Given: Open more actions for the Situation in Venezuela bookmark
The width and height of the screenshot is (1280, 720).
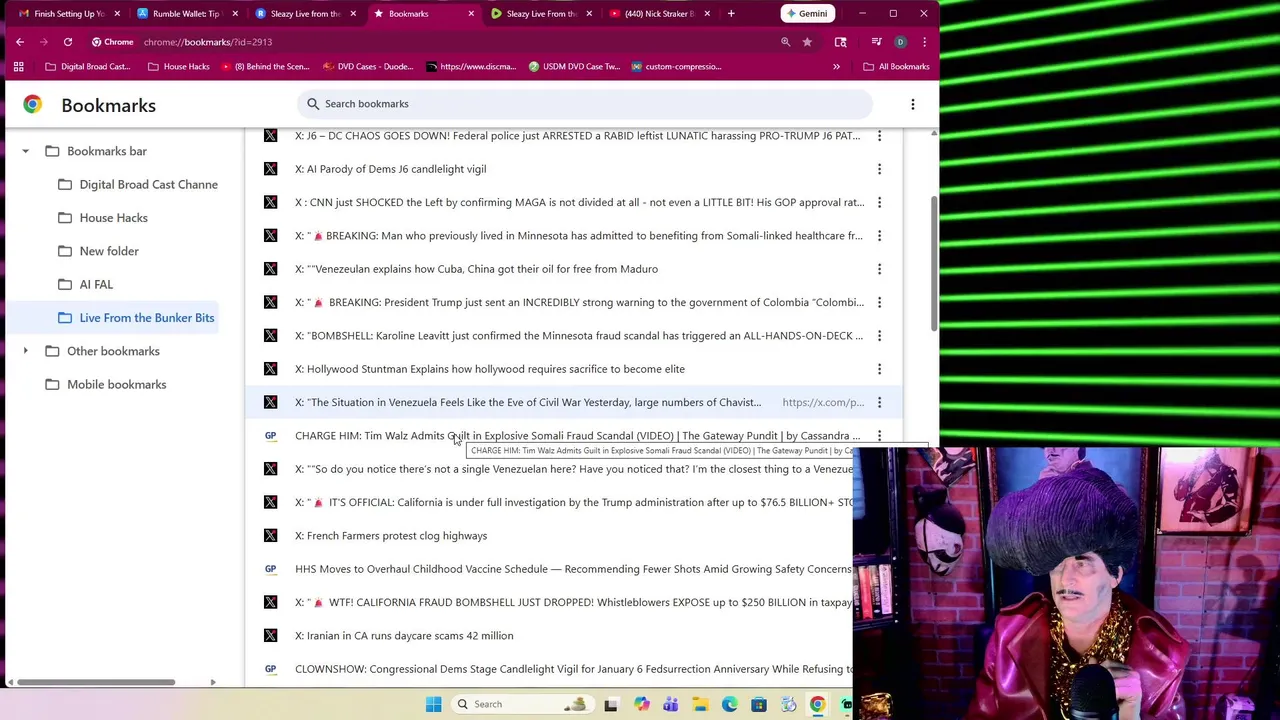Looking at the screenshot, I should tap(879, 402).
